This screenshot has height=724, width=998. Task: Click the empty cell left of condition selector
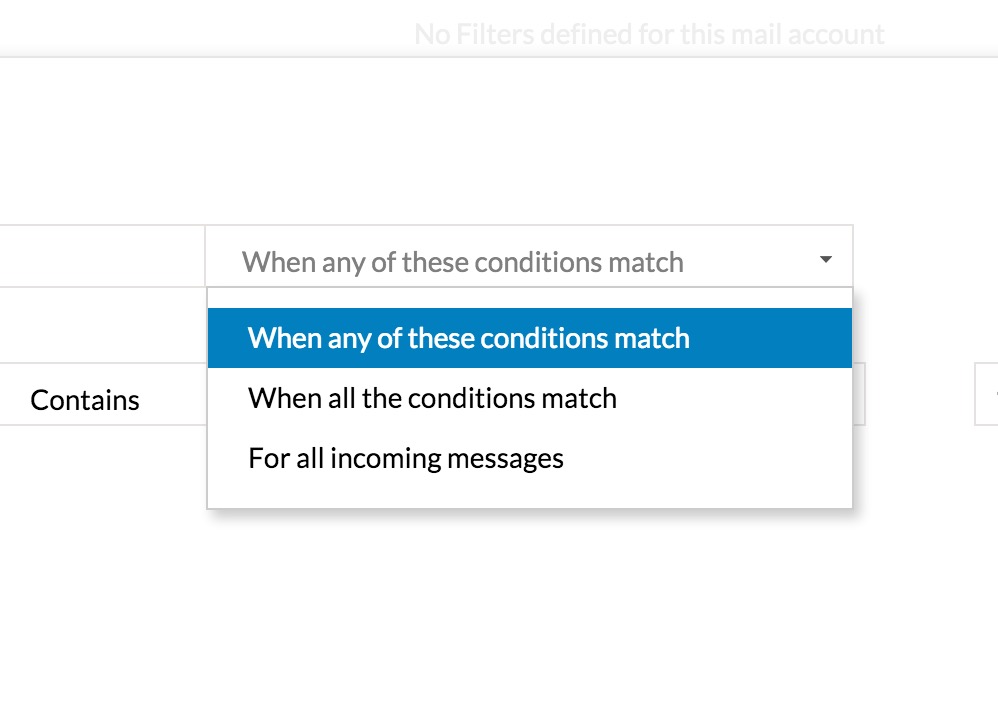coord(102,256)
